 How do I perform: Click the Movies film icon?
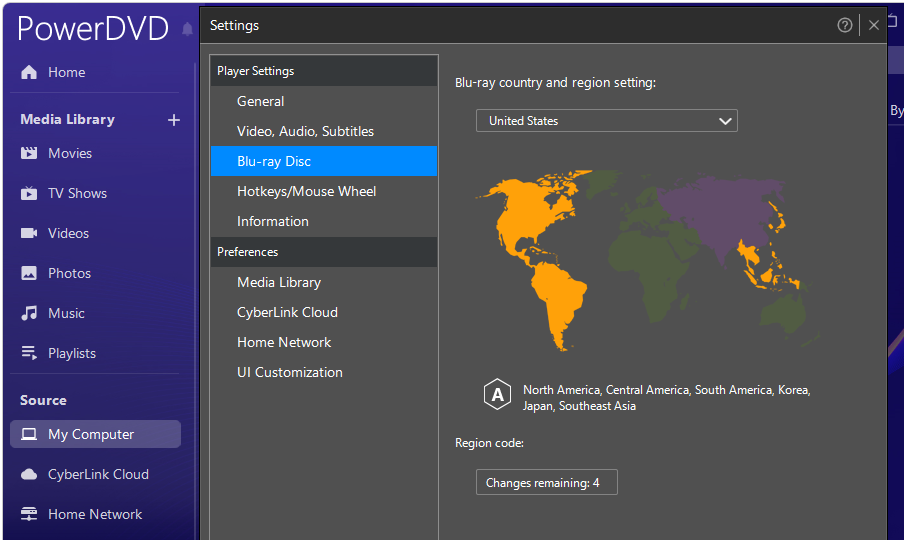29,153
